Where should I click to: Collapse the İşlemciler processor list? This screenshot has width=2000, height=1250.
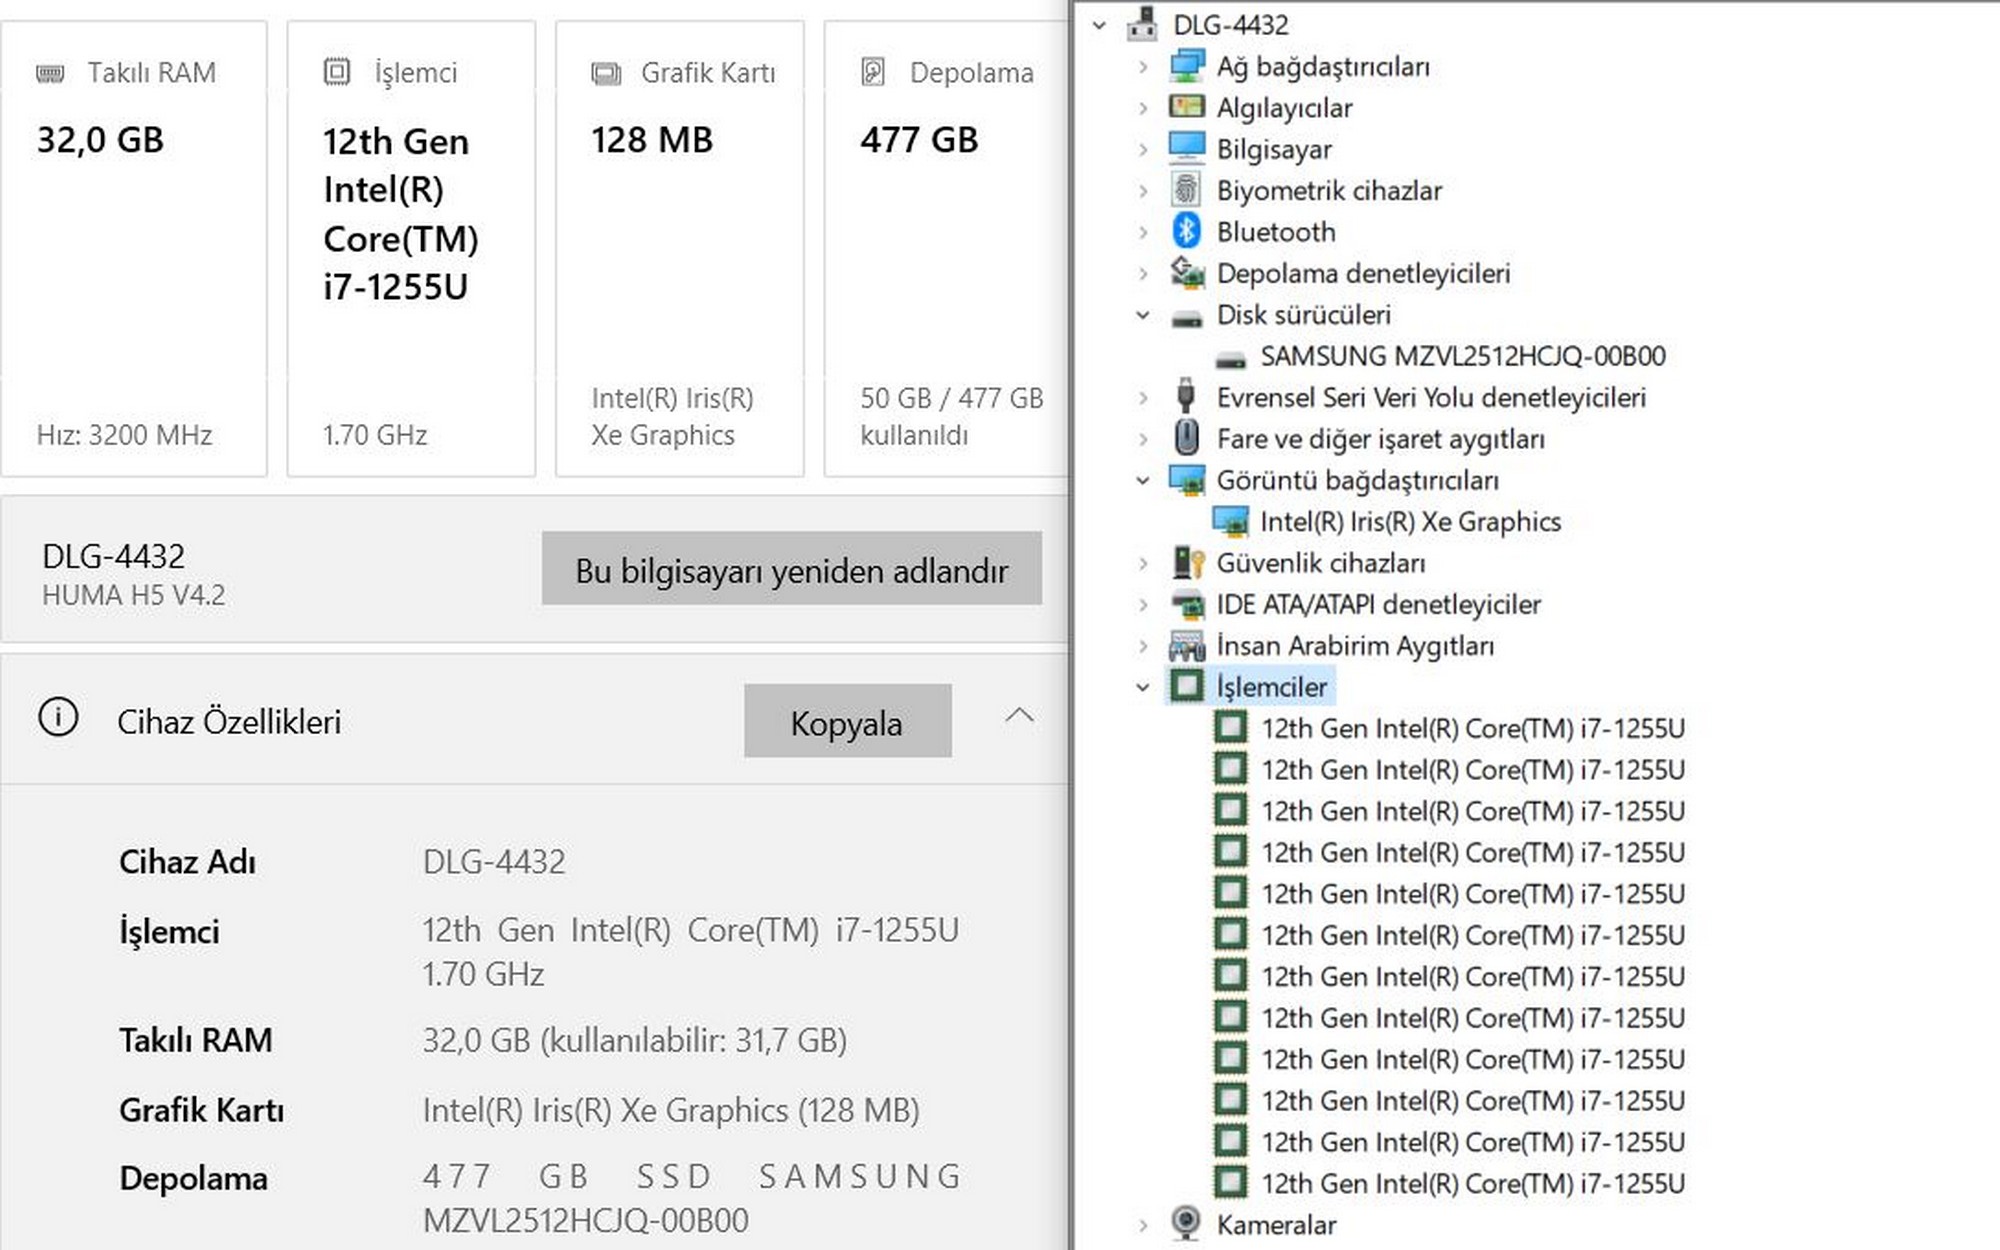pos(1143,687)
